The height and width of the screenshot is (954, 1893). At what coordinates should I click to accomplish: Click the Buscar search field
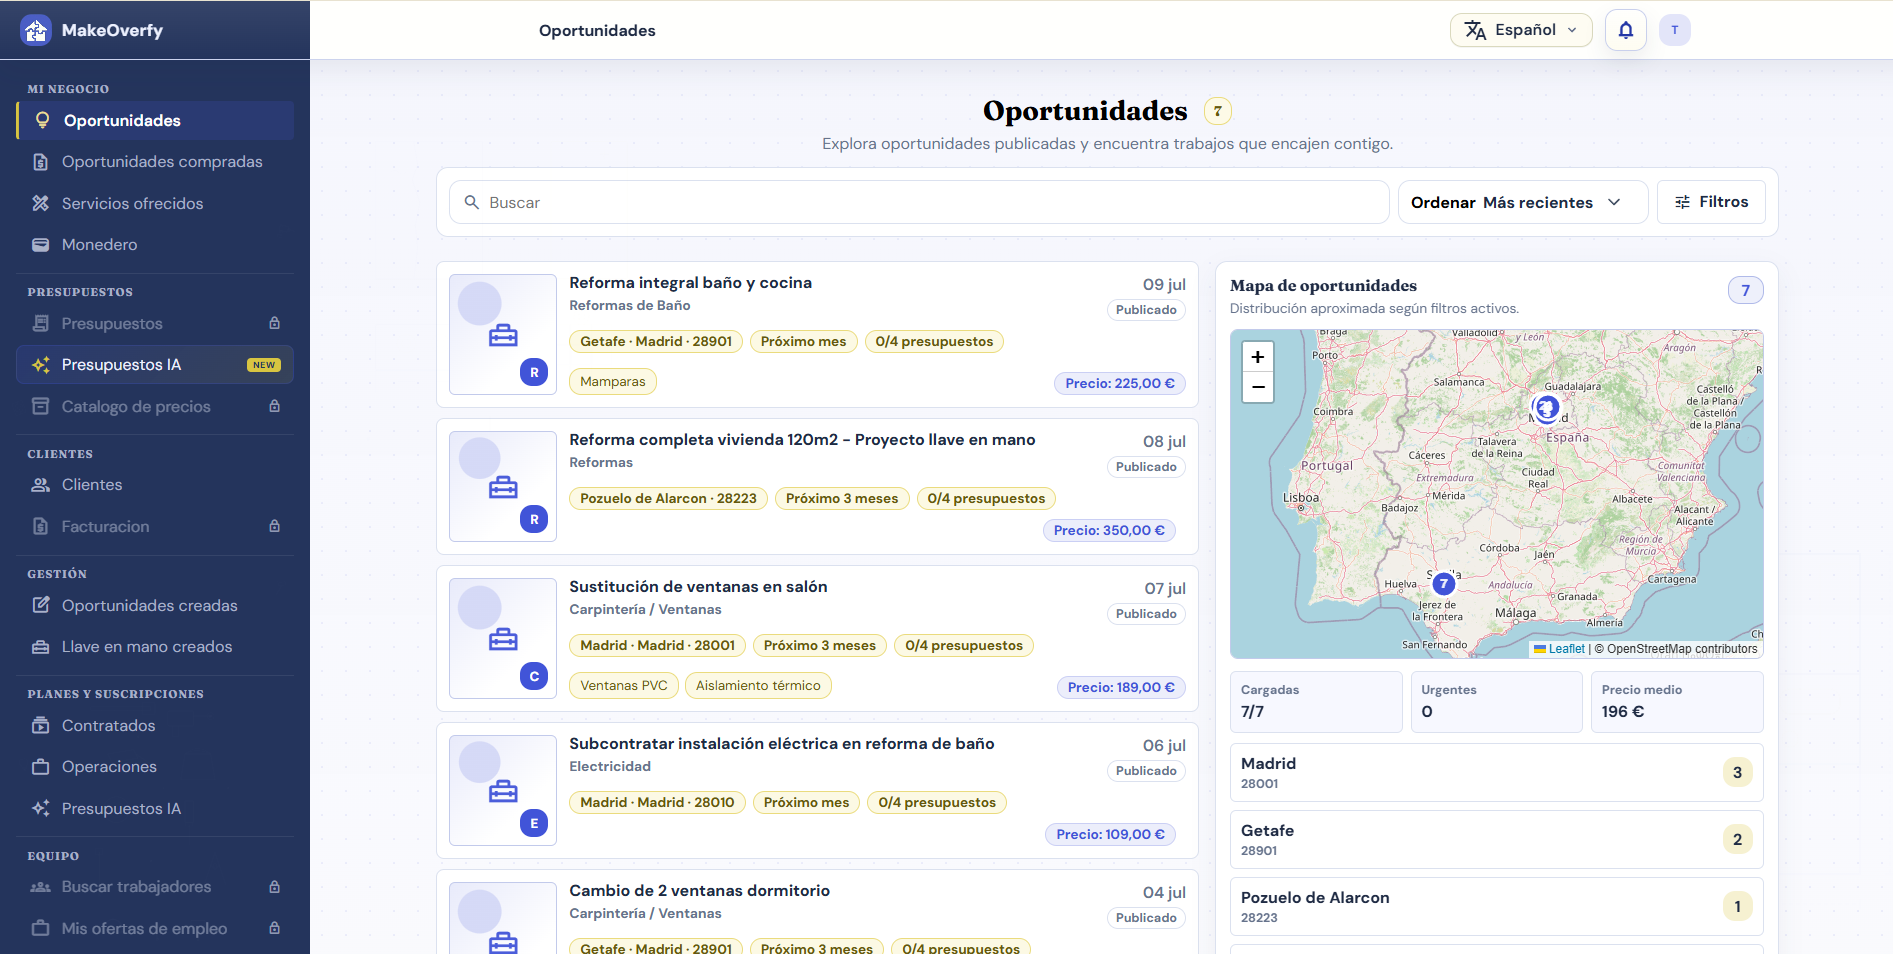[919, 202]
